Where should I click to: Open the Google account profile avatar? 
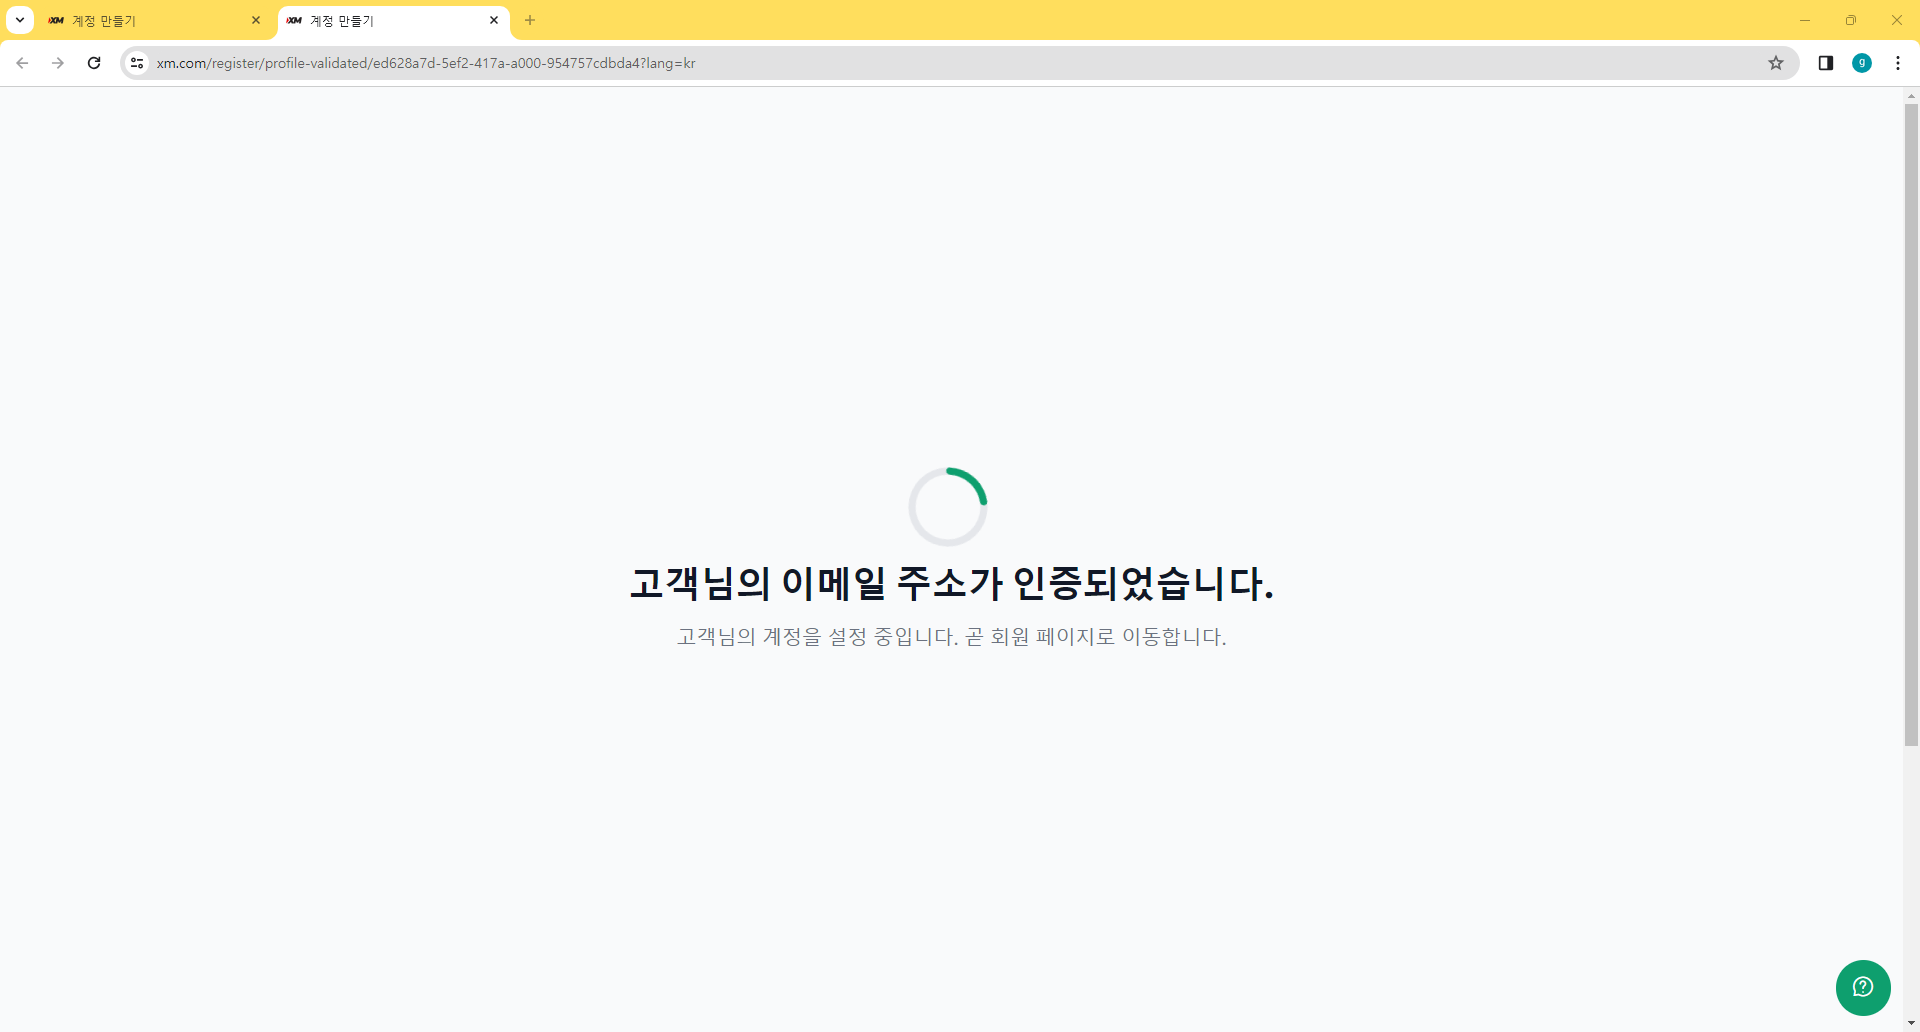point(1862,62)
